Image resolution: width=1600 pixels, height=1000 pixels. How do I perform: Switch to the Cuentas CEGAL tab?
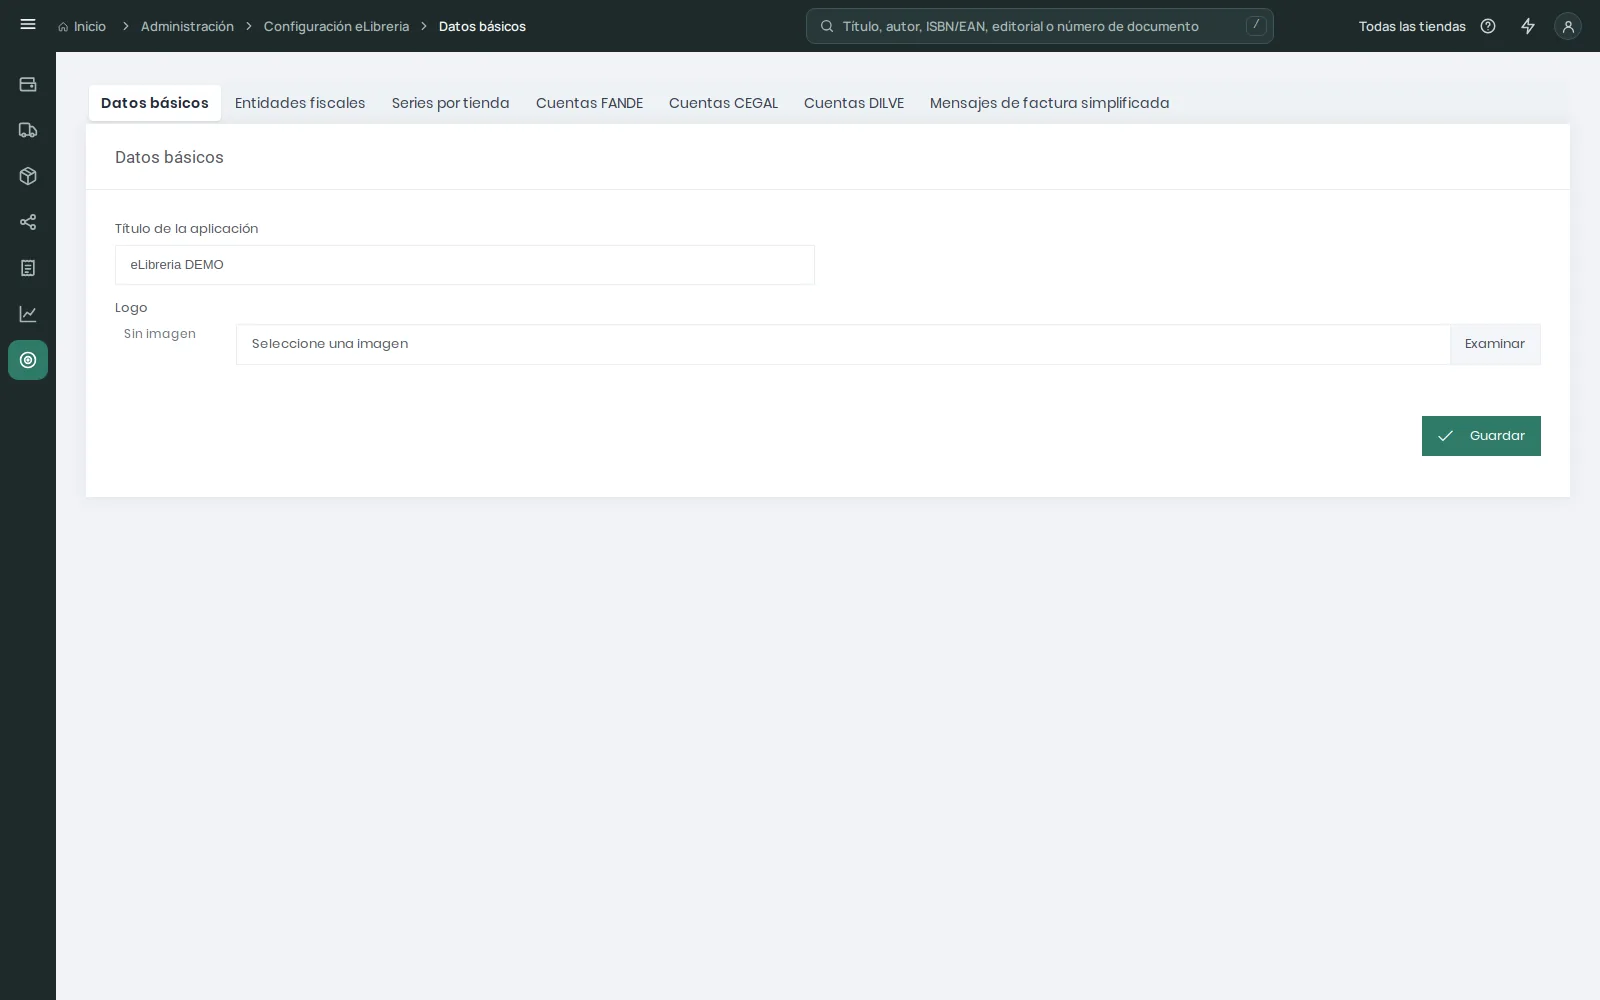(x=723, y=103)
